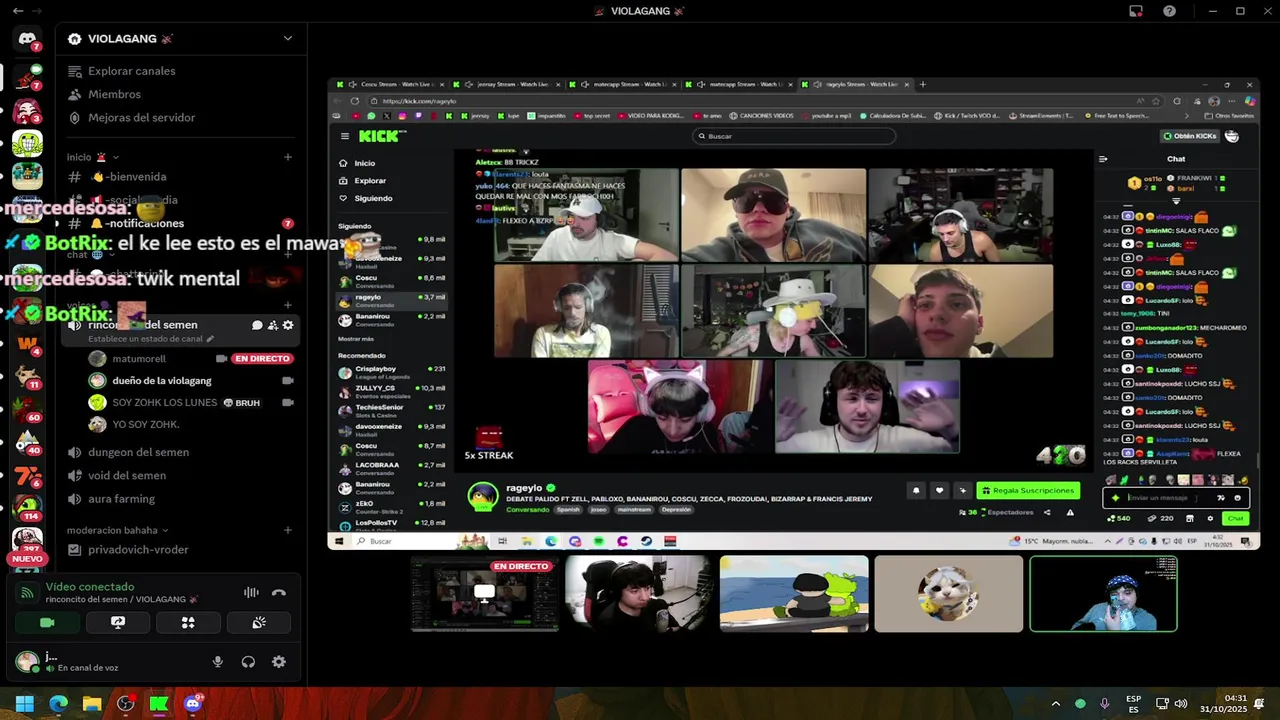Open the green trollface server icon
The height and width of the screenshot is (720, 1280).
click(x=27, y=143)
